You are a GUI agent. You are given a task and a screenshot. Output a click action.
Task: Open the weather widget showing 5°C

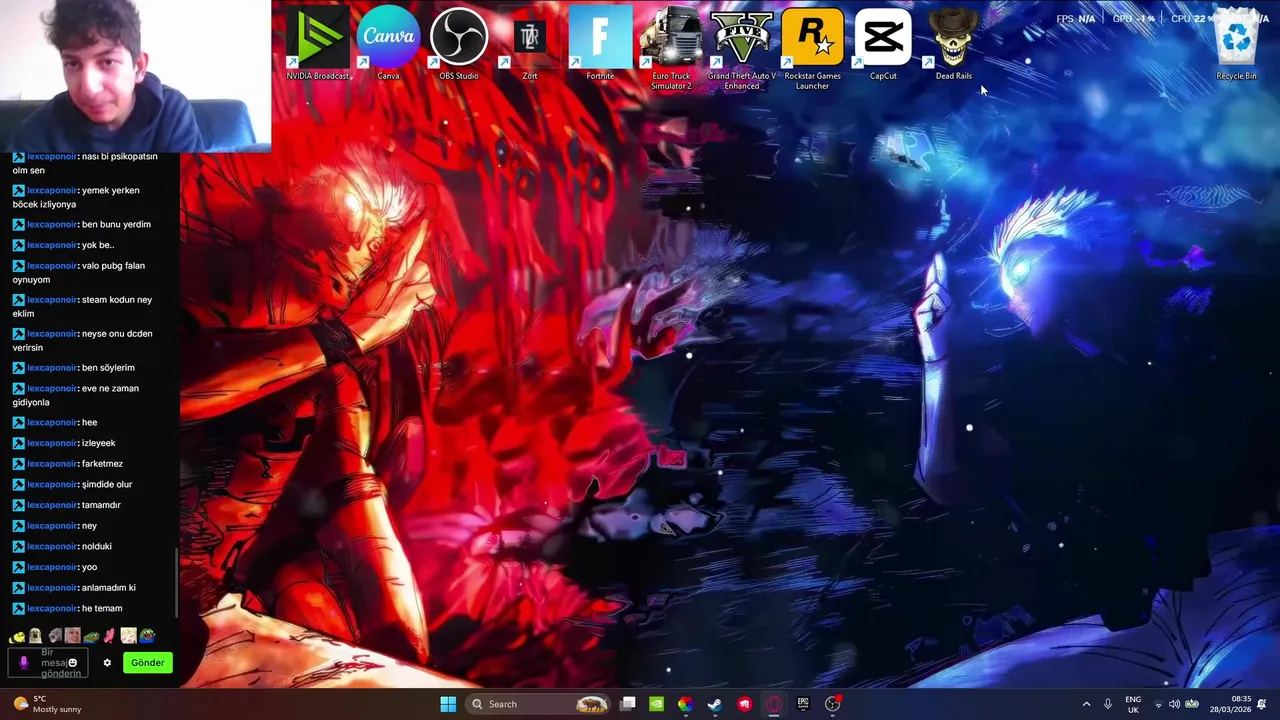pyautogui.click(x=46, y=704)
